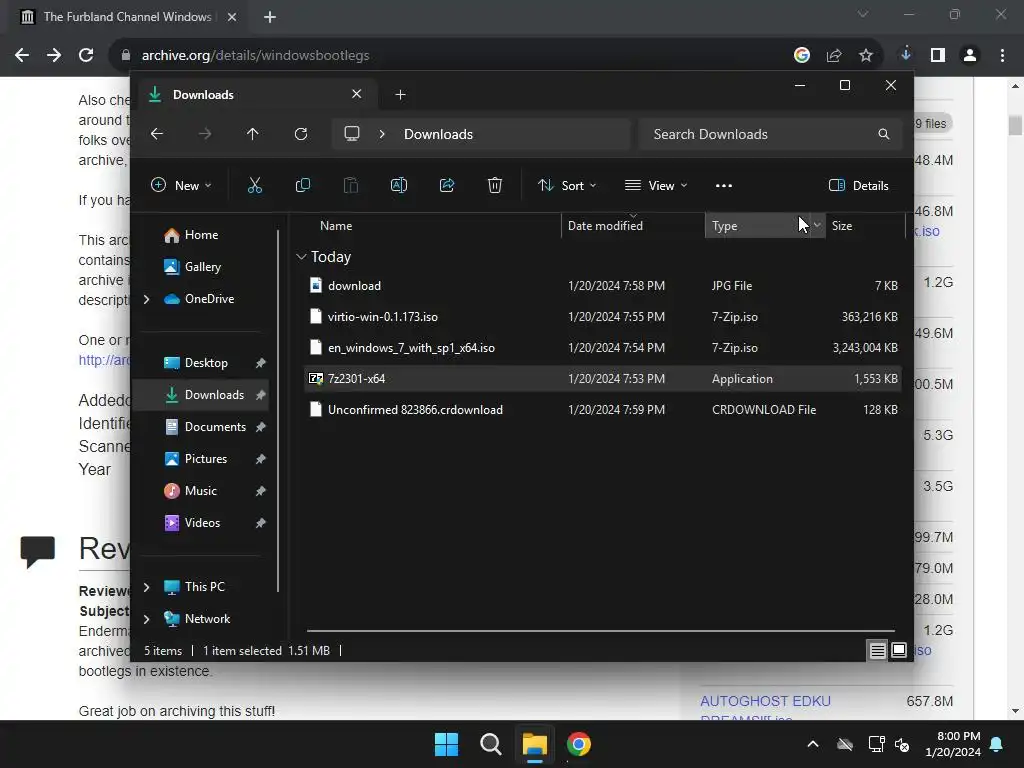Switch to large thumbnails view icon in status bar
This screenshot has height=768, width=1024.
pyautogui.click(x=899, y=650)
